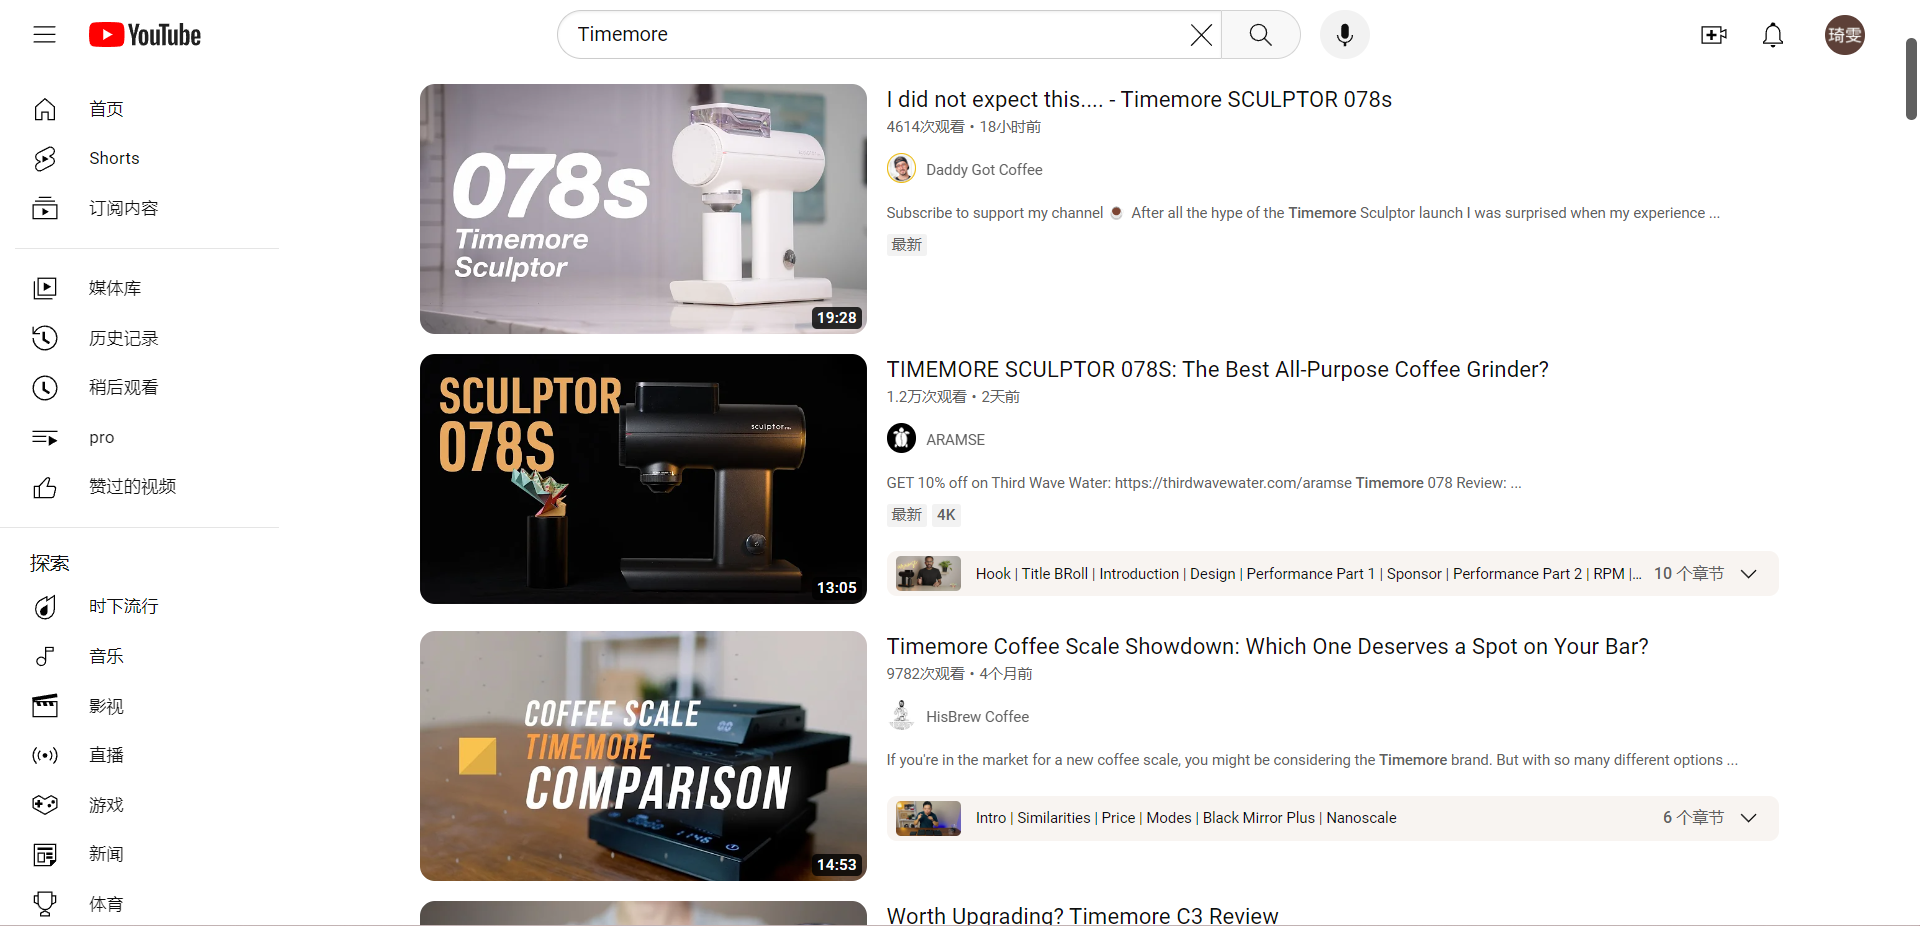Viewport: 1920px width, 926px height.
Task: Open the hamburger guide menu
Action: tap(44, 35)
